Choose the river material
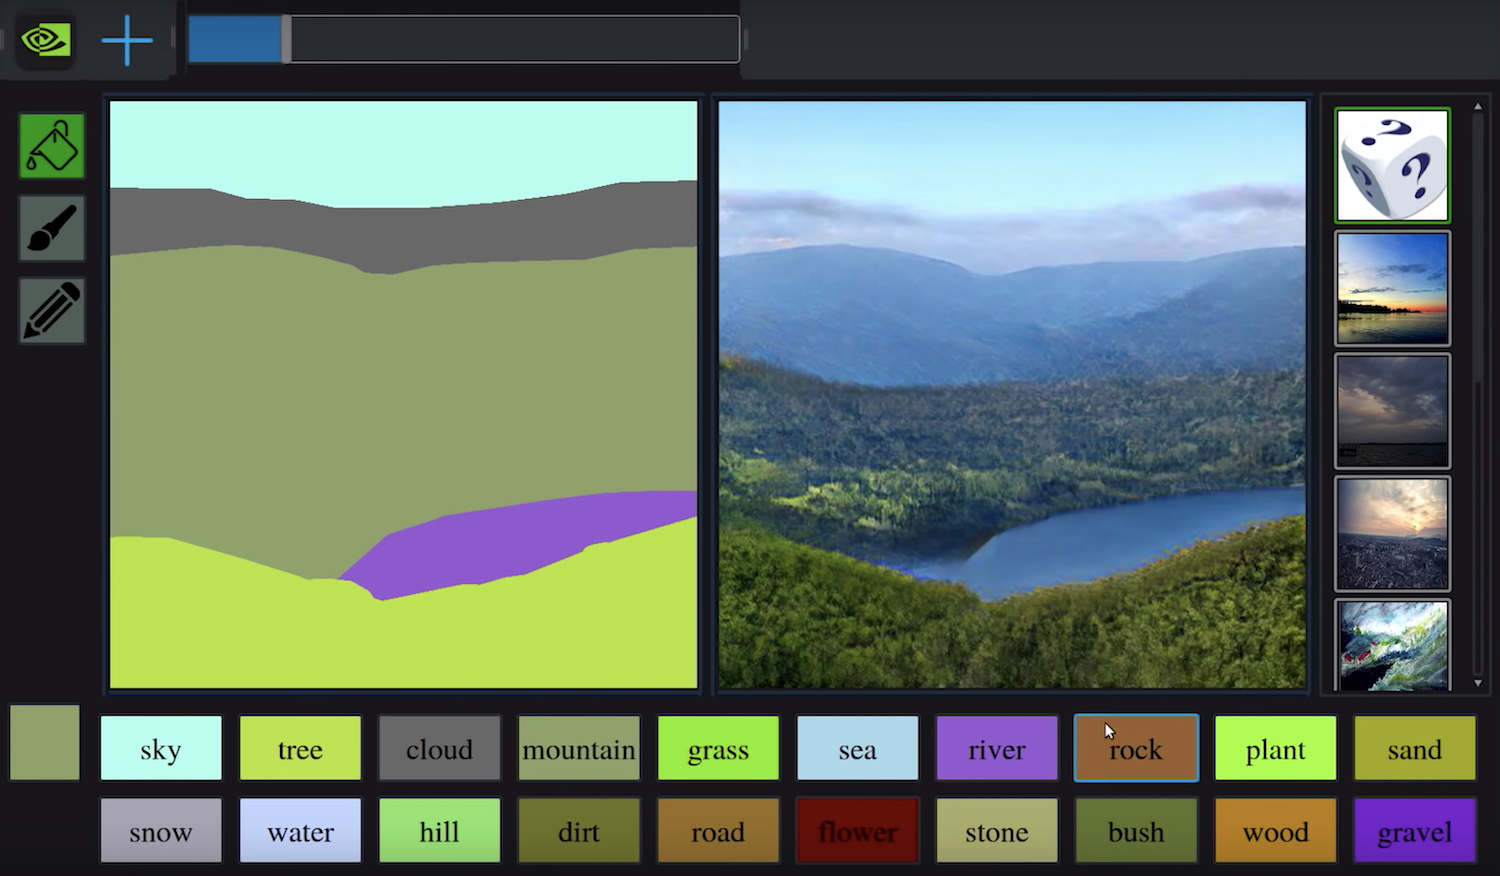Image resolution: width=1500 pixels, height=876 pixels. (996, 748)
